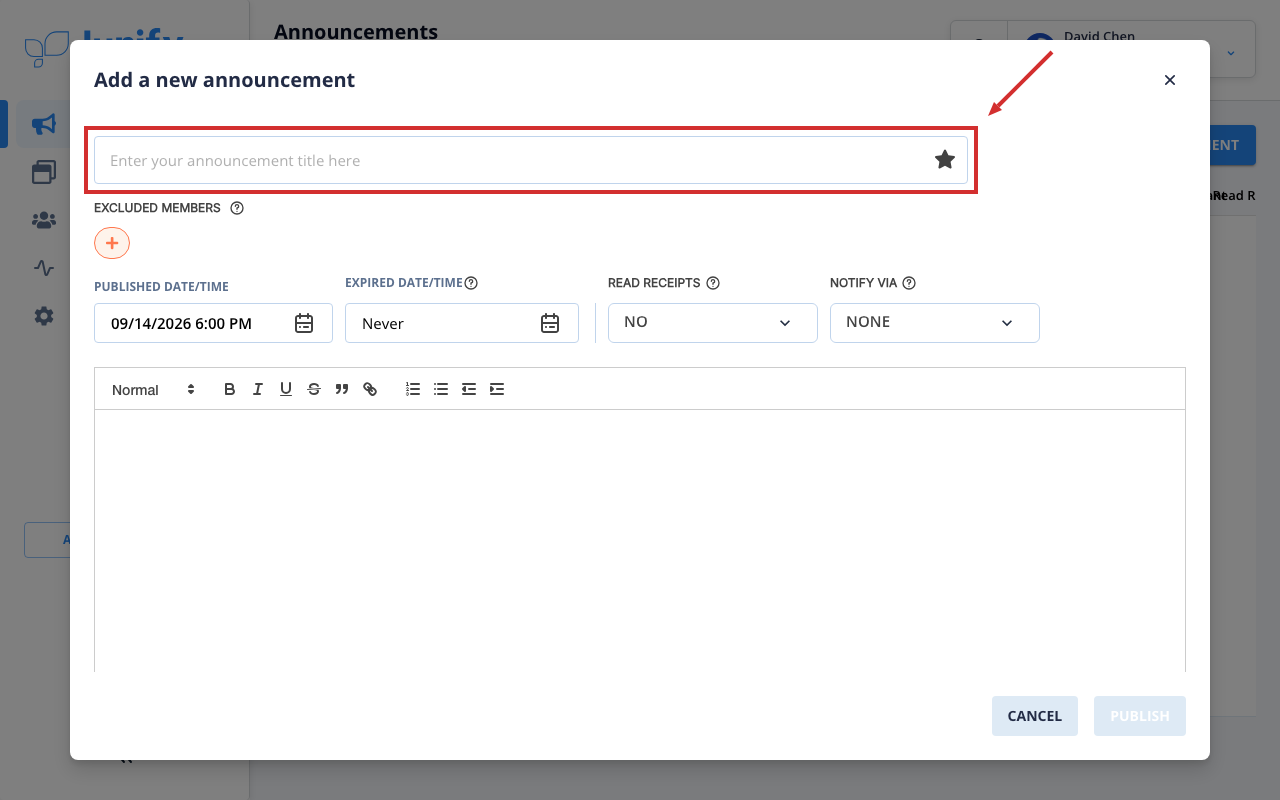Click the CANCEL button

tap(1035, 716)
